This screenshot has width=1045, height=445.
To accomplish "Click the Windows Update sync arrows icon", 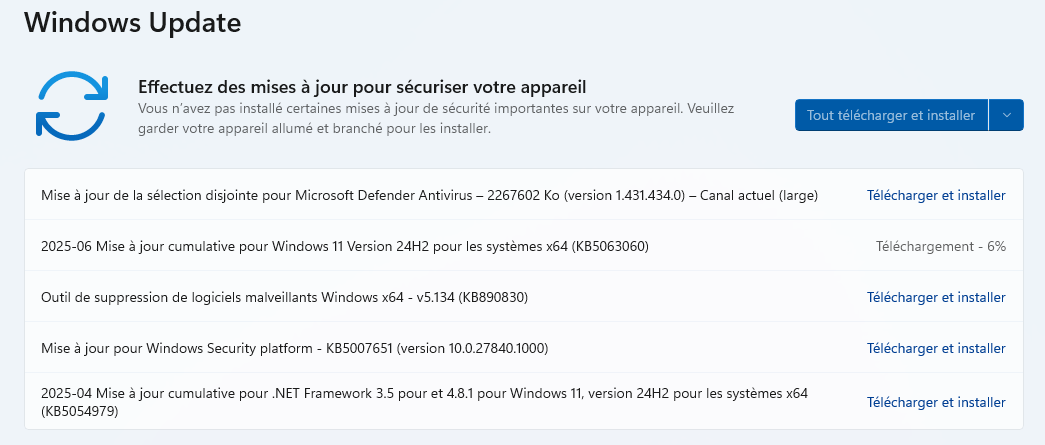I will pos(71,105).
